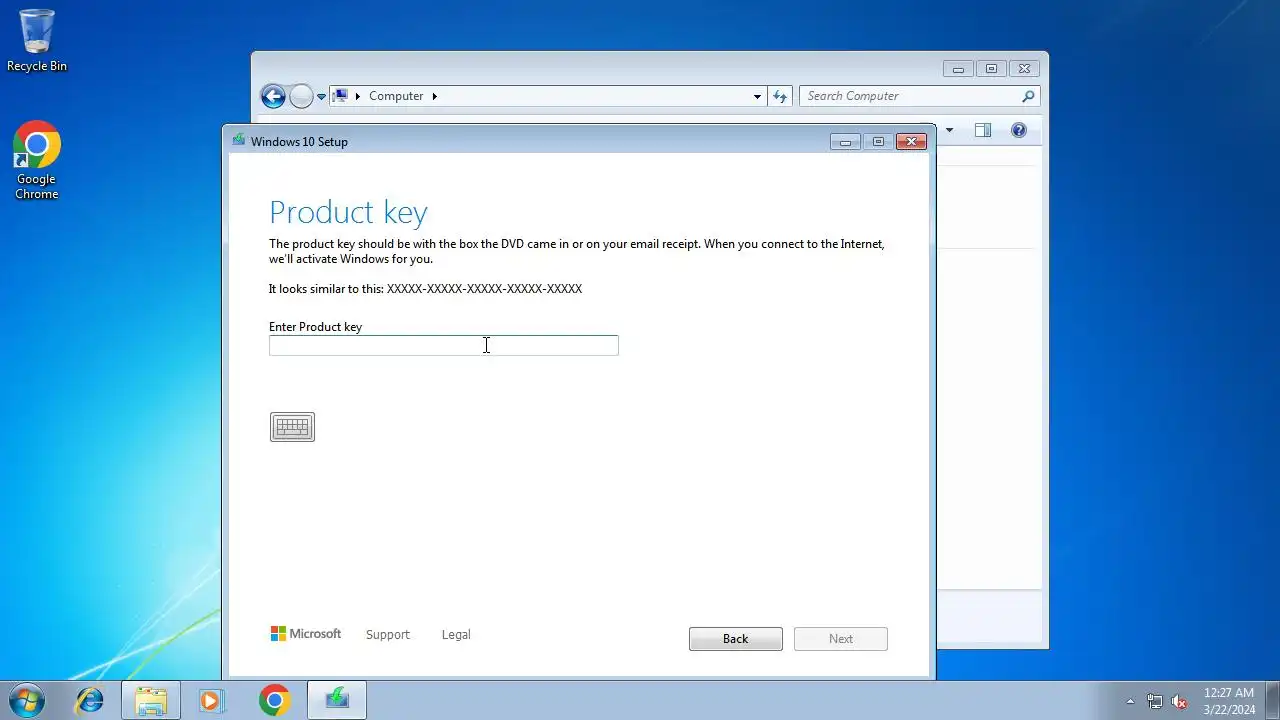
Task: Minimize the Windows 10 Setup window
Action: pos(845,142)
